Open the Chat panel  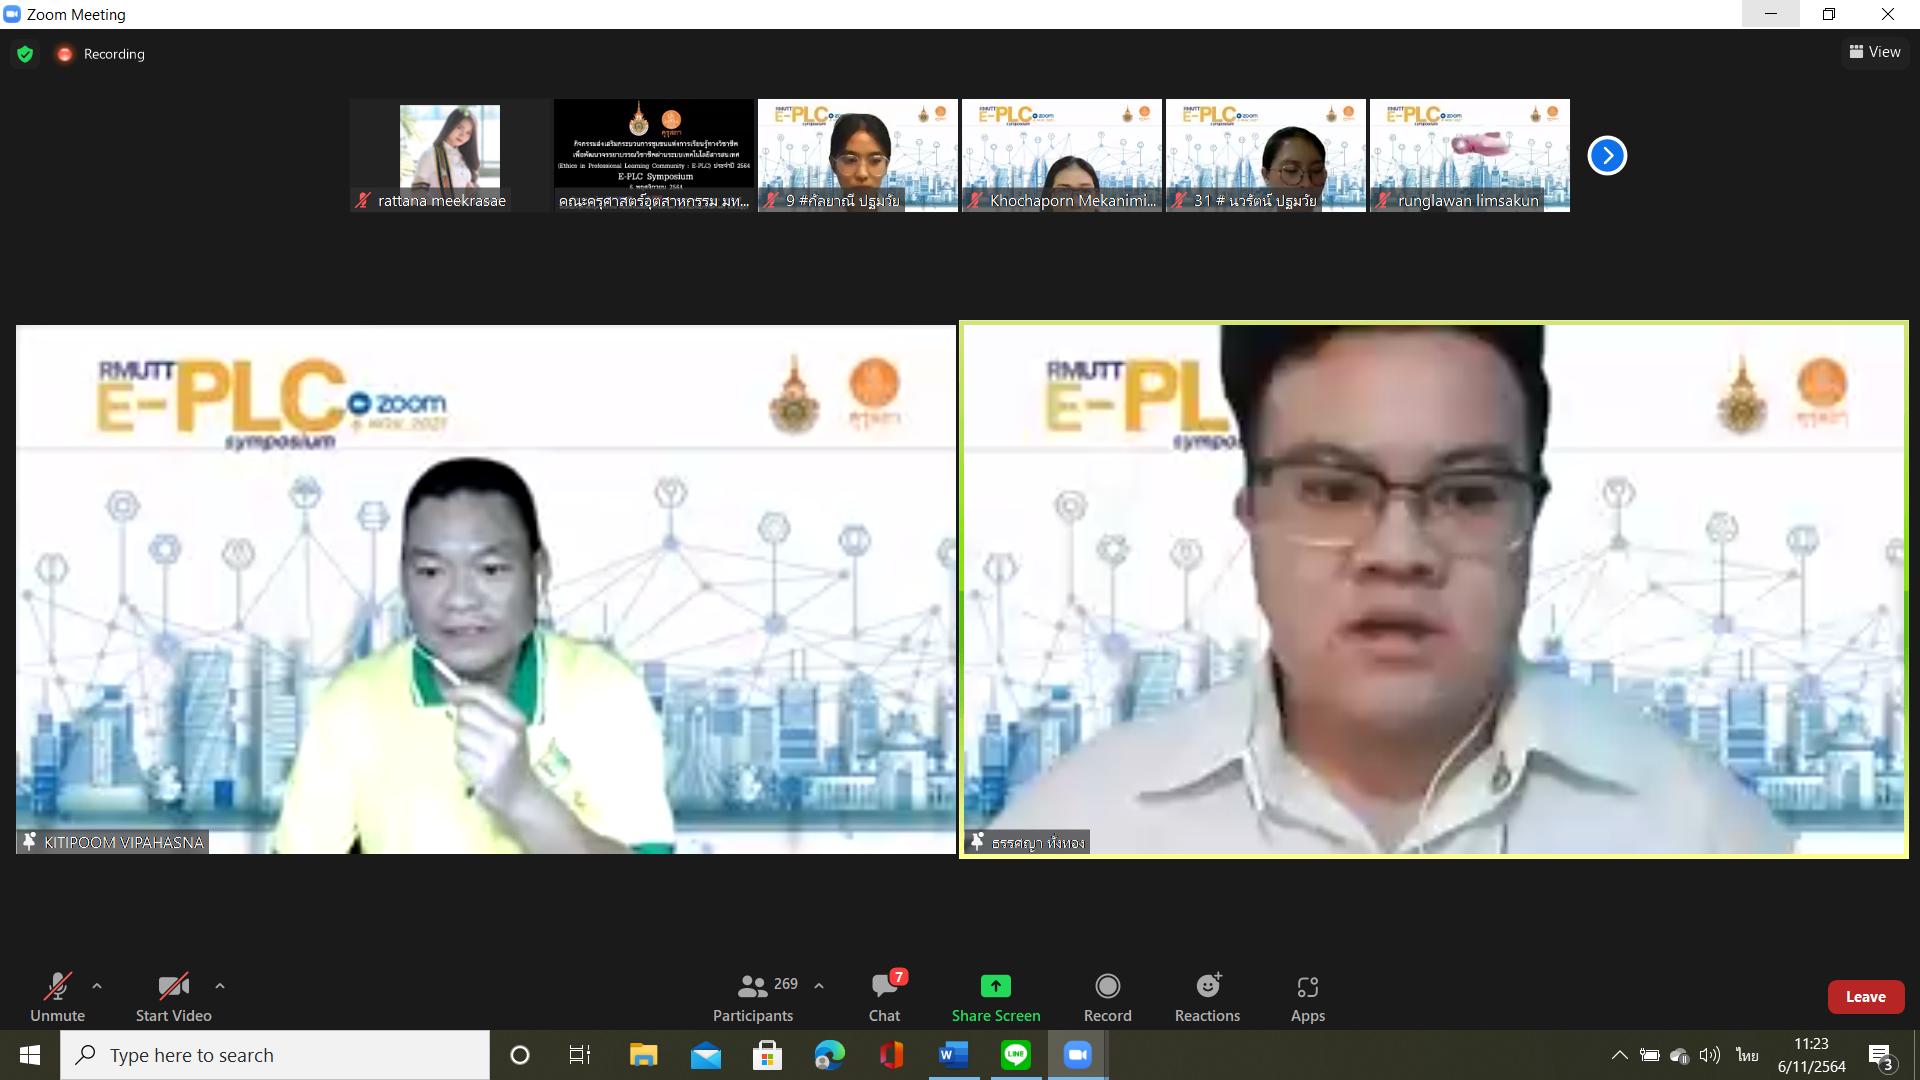point(884,997)
